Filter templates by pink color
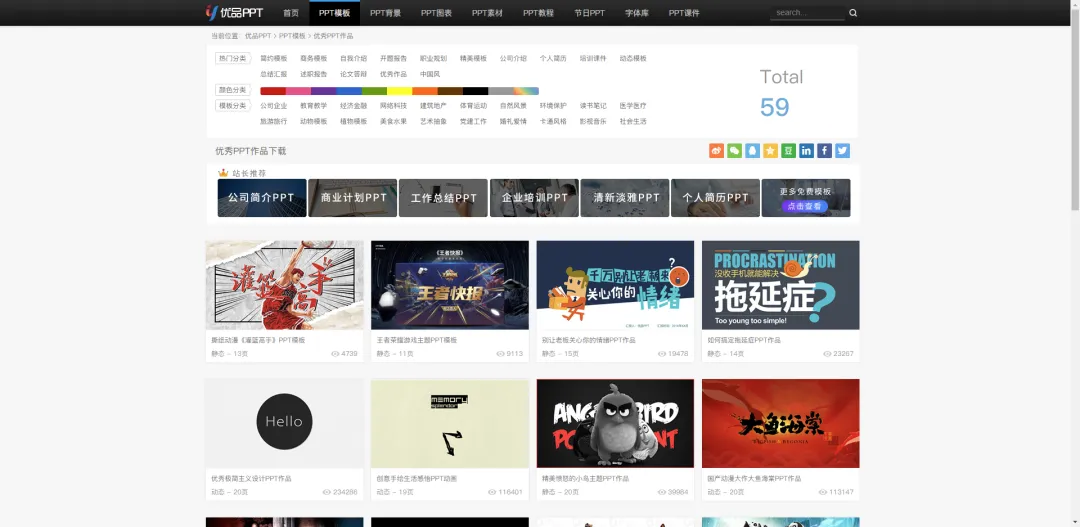This screenshot has width=1080, height=527. 298,91
